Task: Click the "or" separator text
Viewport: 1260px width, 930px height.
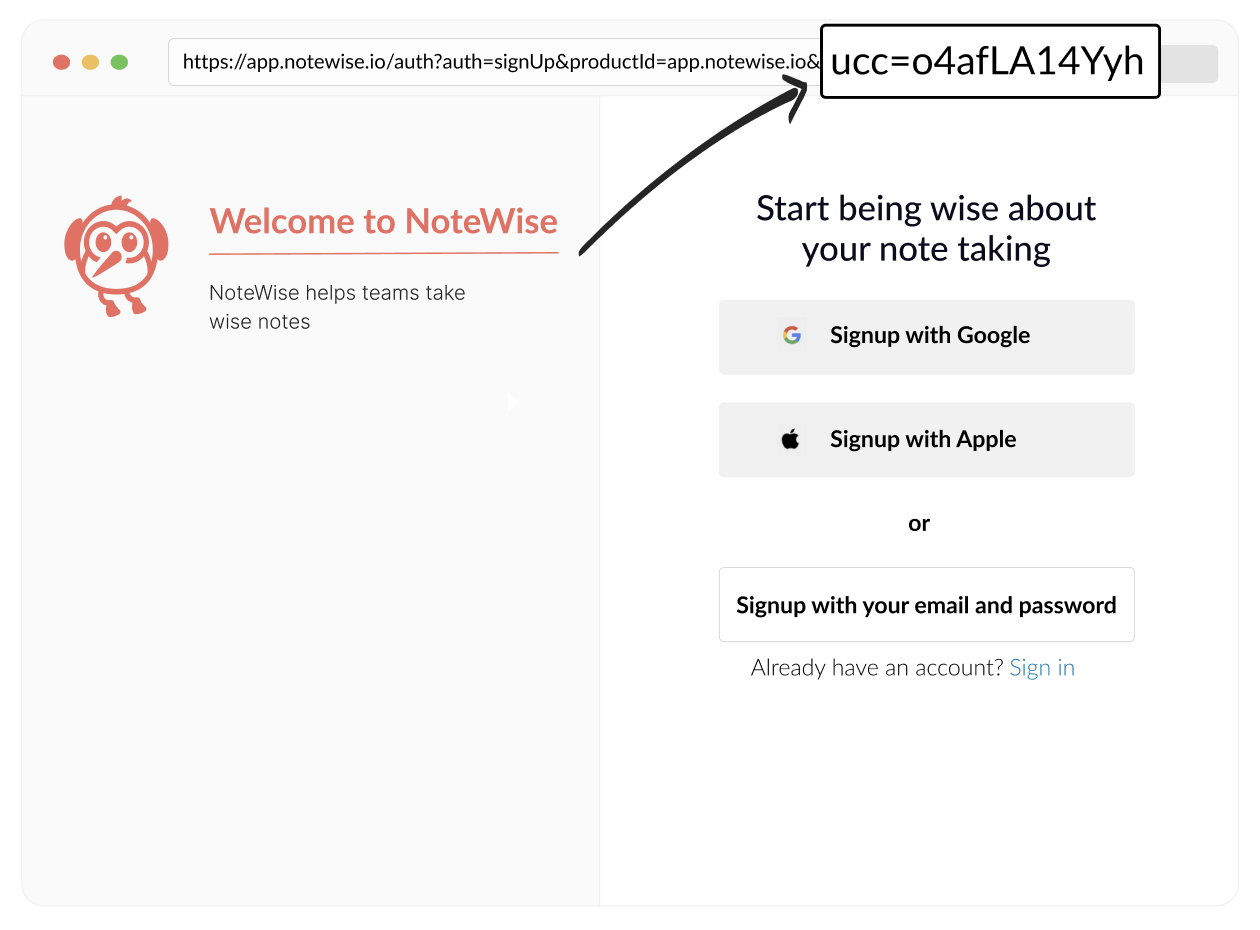Action: (x=919, y=523)
